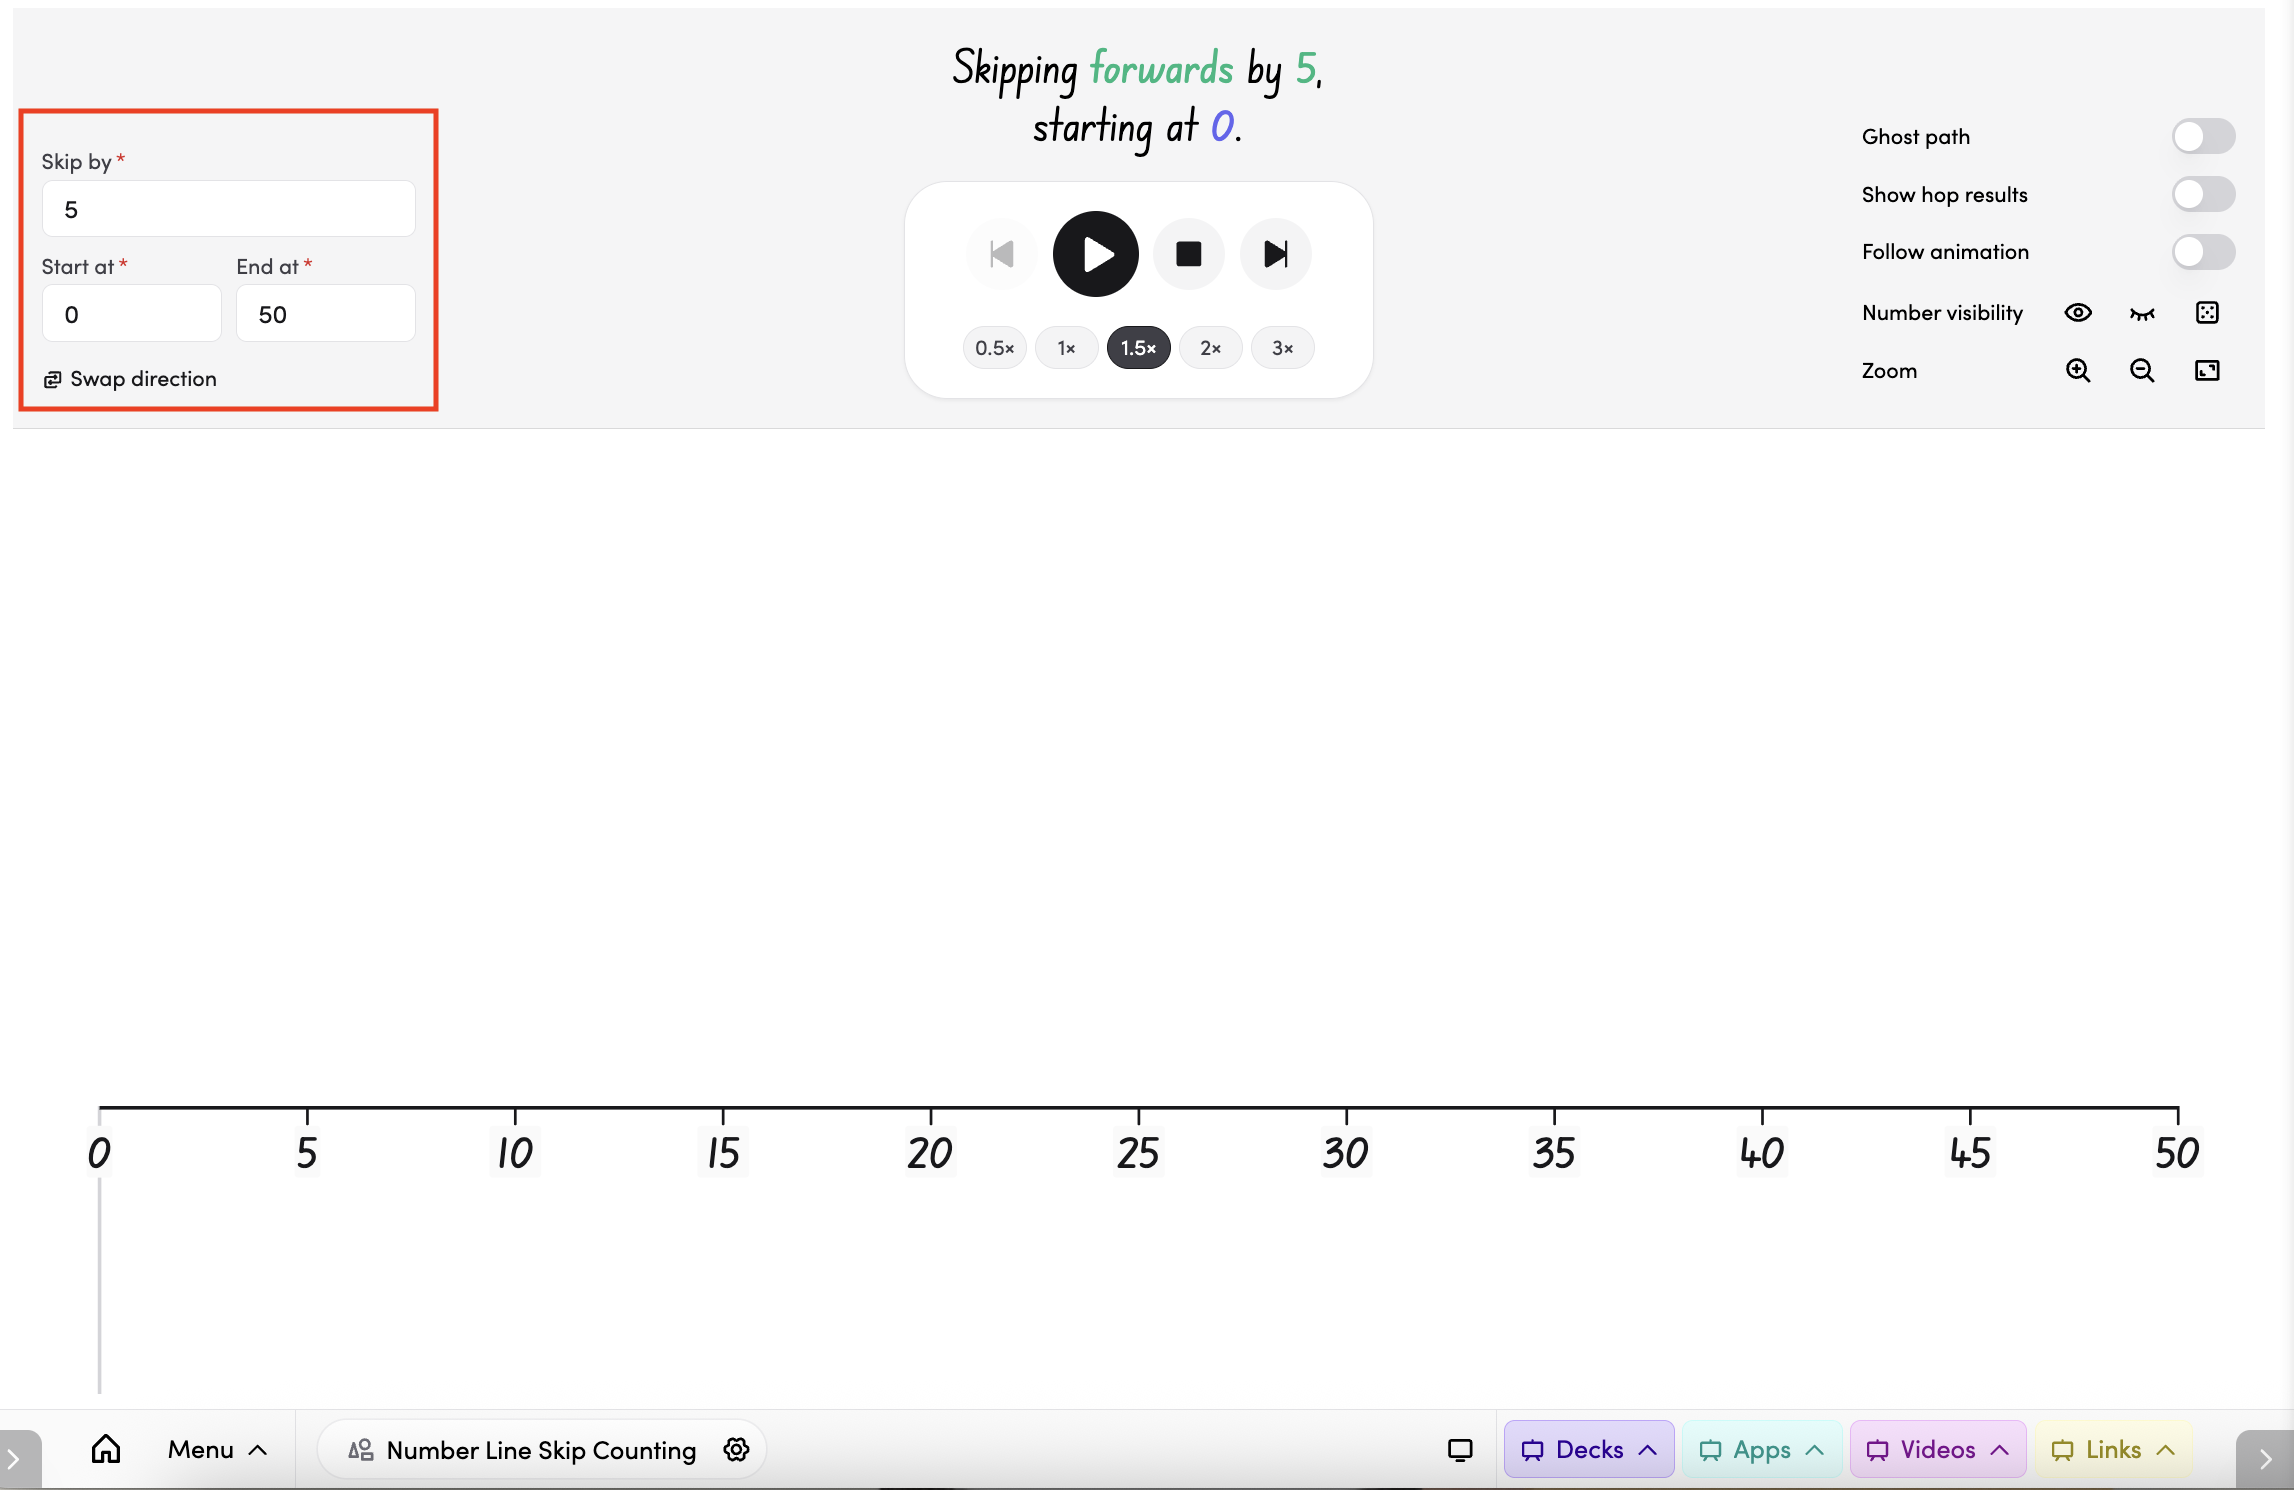
Task: Turn on Show hop results
Action: coord(2202,194)
